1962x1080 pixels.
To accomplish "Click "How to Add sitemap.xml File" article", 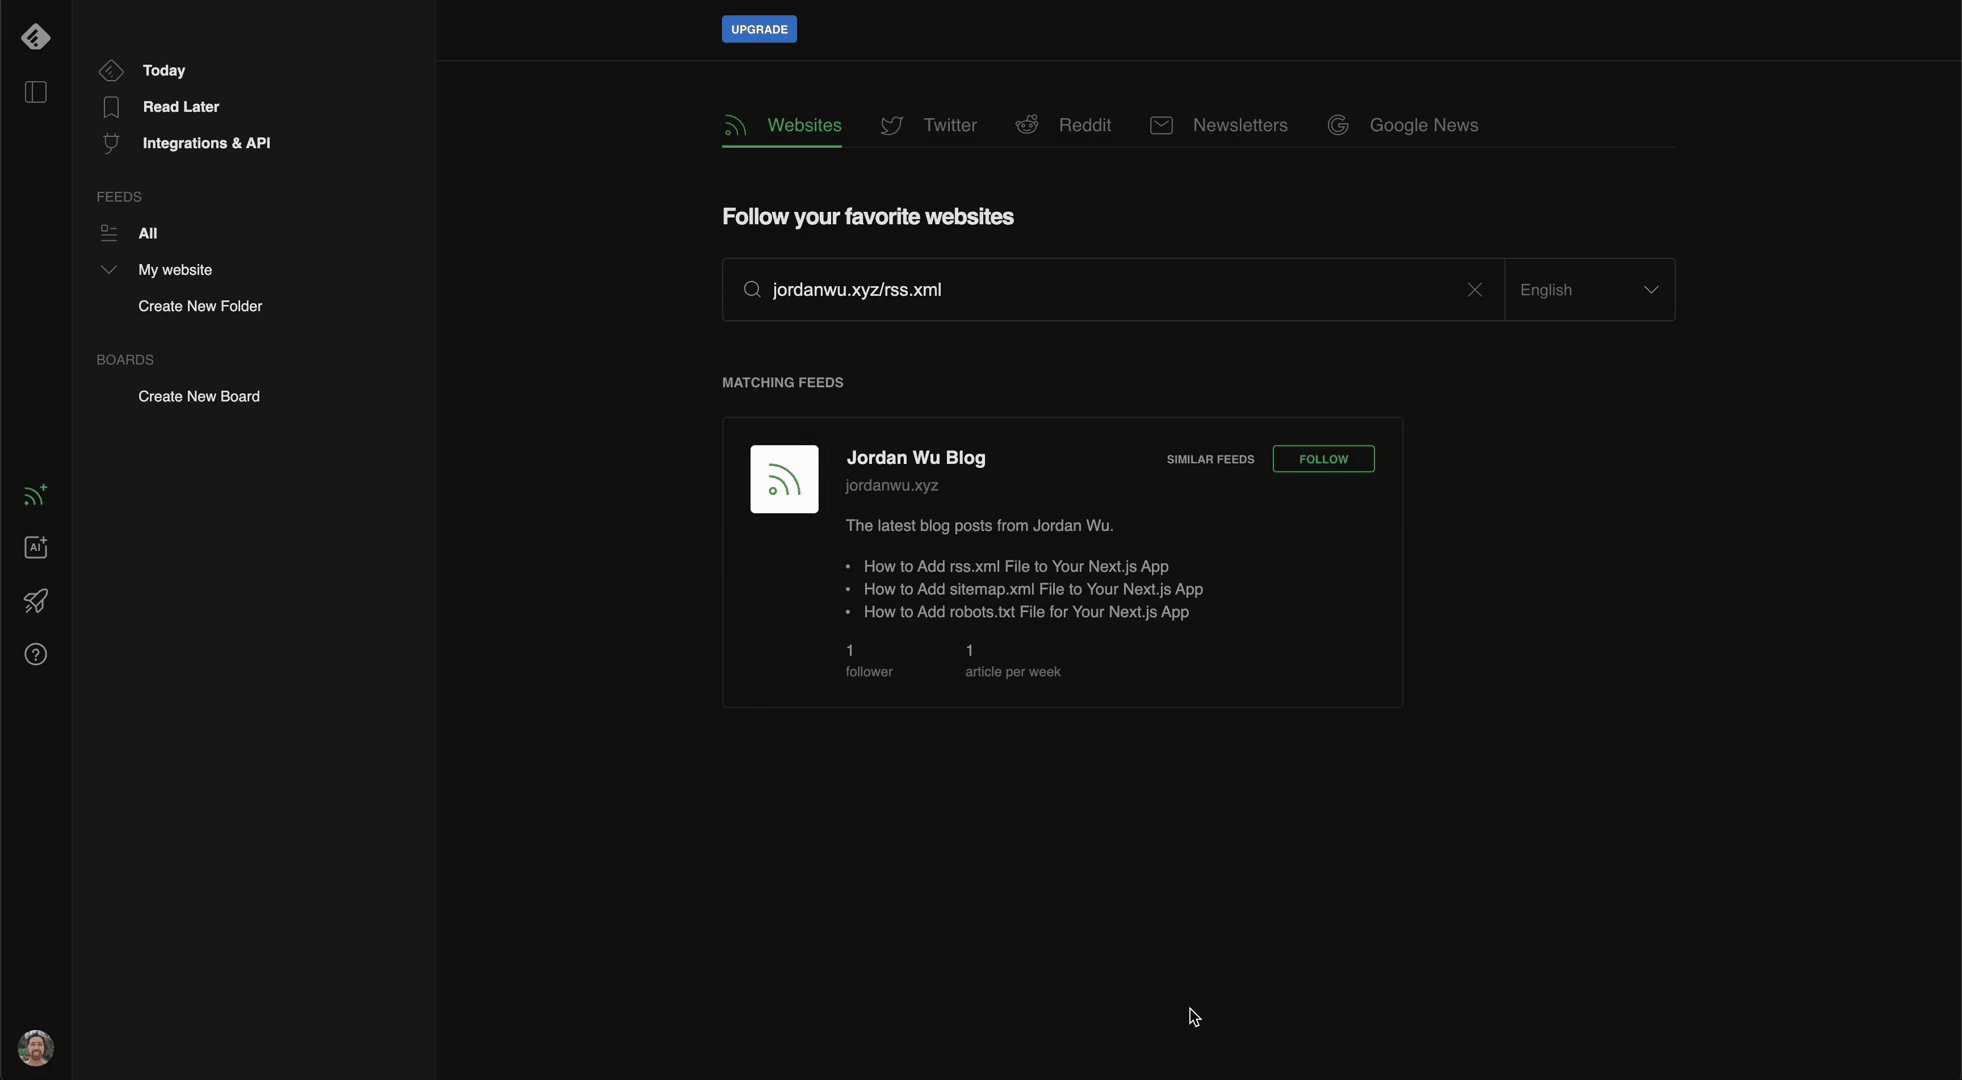I will click(x=1033, y=589).
